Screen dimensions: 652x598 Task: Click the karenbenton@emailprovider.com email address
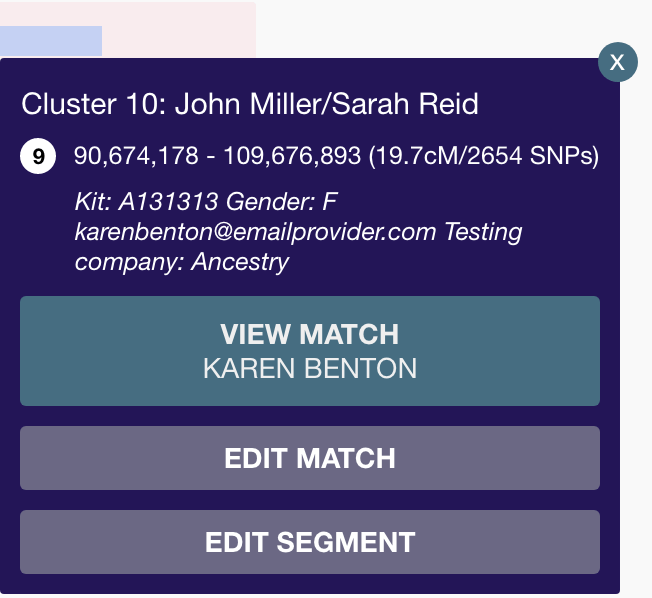pos(255,232)
